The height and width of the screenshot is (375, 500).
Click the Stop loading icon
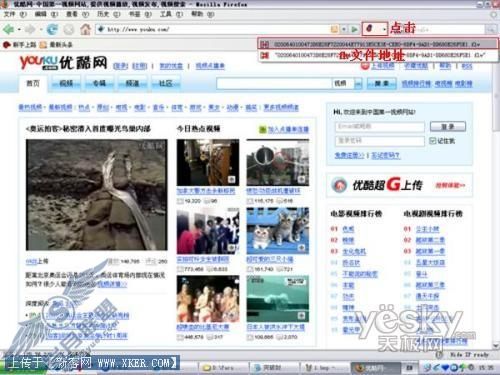pos(69,30)
